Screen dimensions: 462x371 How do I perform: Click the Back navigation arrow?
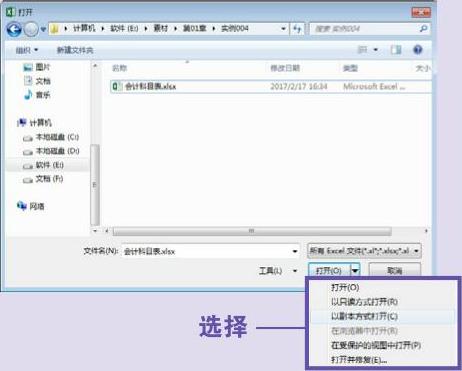pos(14,29)
